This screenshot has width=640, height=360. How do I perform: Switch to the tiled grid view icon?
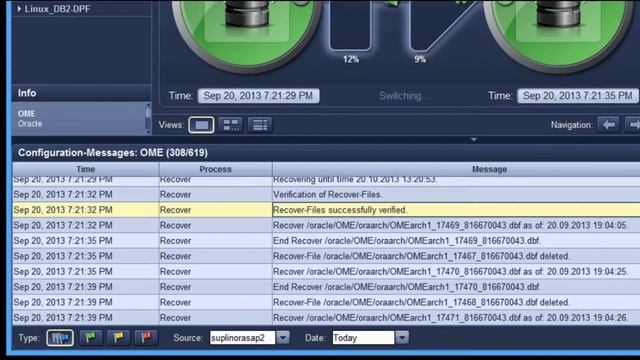231,125
